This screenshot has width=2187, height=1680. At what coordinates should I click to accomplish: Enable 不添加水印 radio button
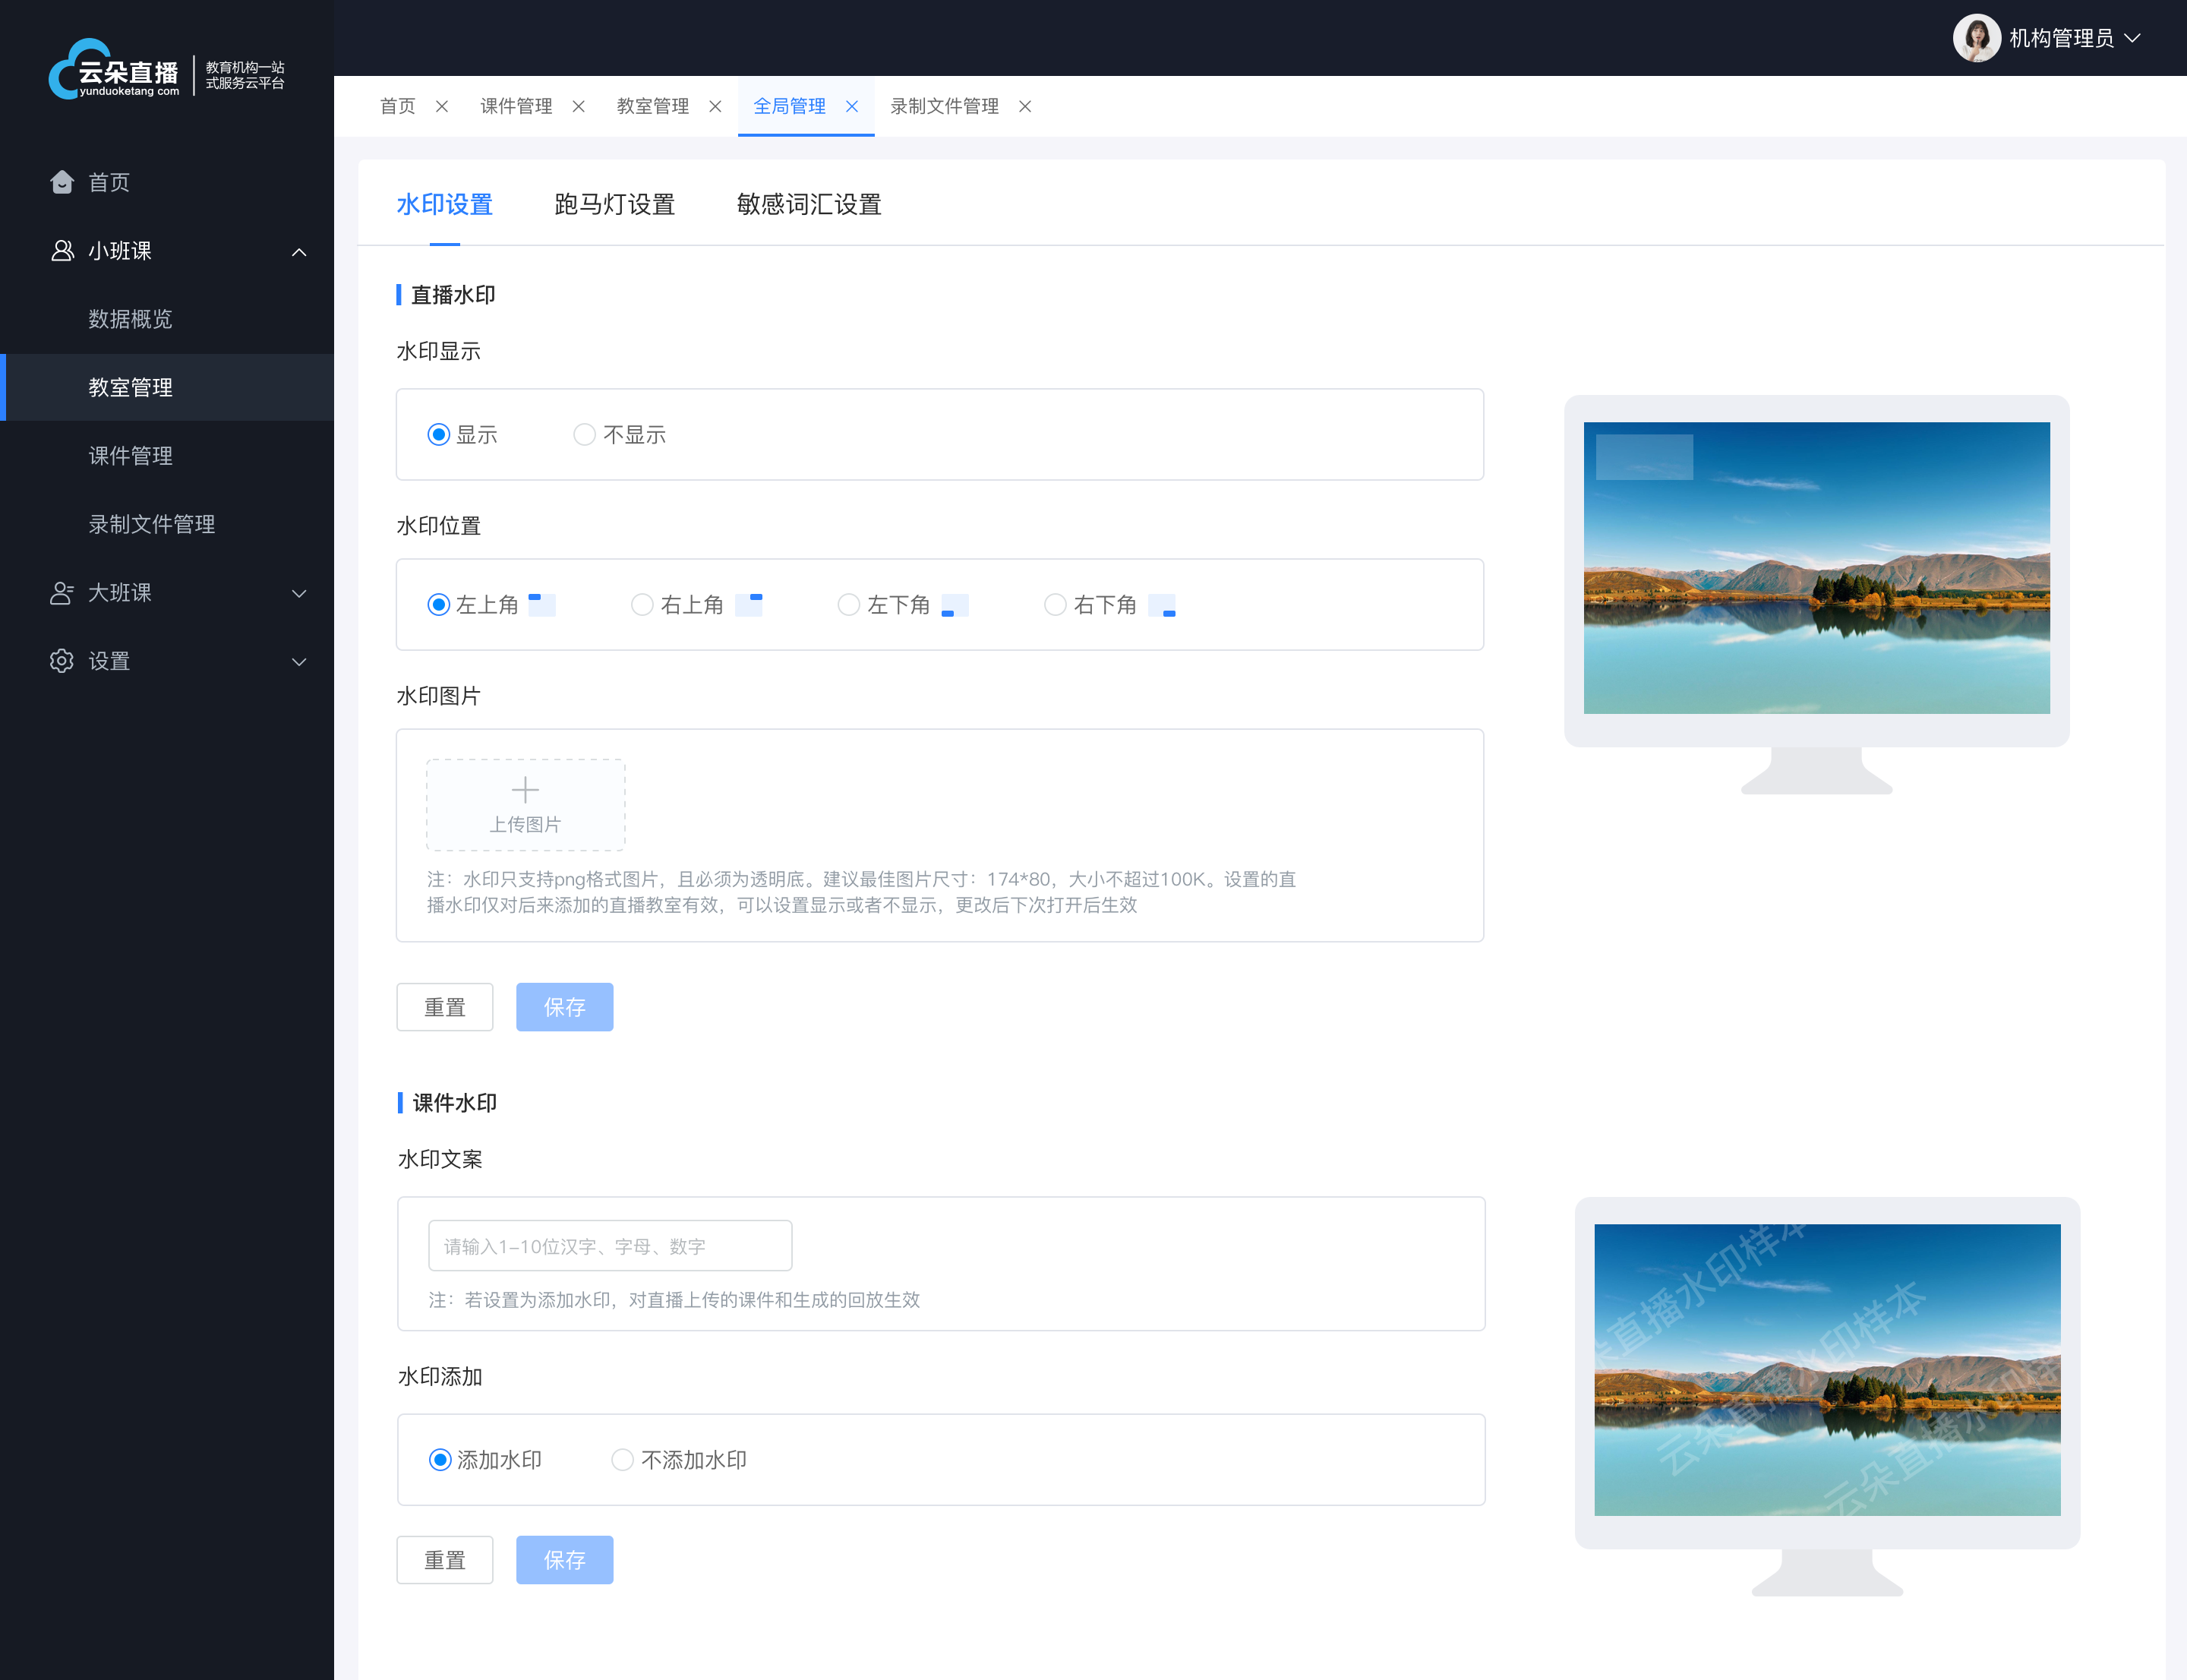click(x=624, y=1460)
